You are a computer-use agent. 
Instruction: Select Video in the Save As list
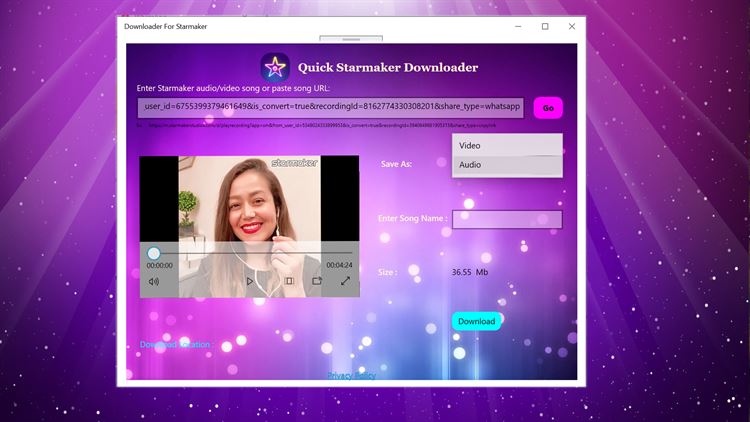[x=507, y=145]
